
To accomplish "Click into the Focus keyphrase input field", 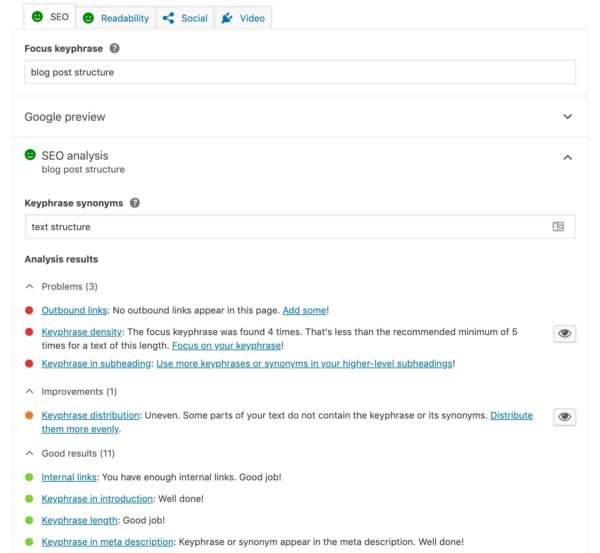I will pos(300,72).
